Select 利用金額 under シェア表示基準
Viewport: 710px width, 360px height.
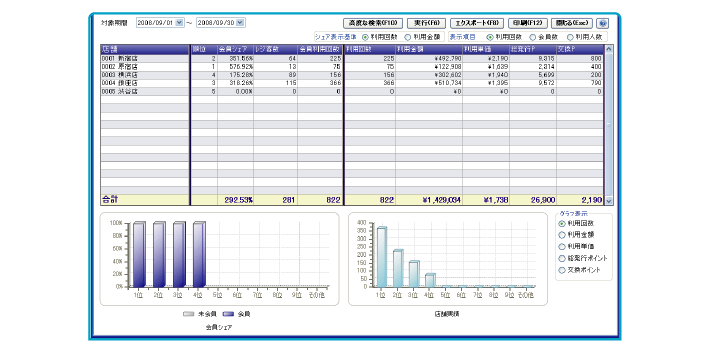[x=408, y=38]
